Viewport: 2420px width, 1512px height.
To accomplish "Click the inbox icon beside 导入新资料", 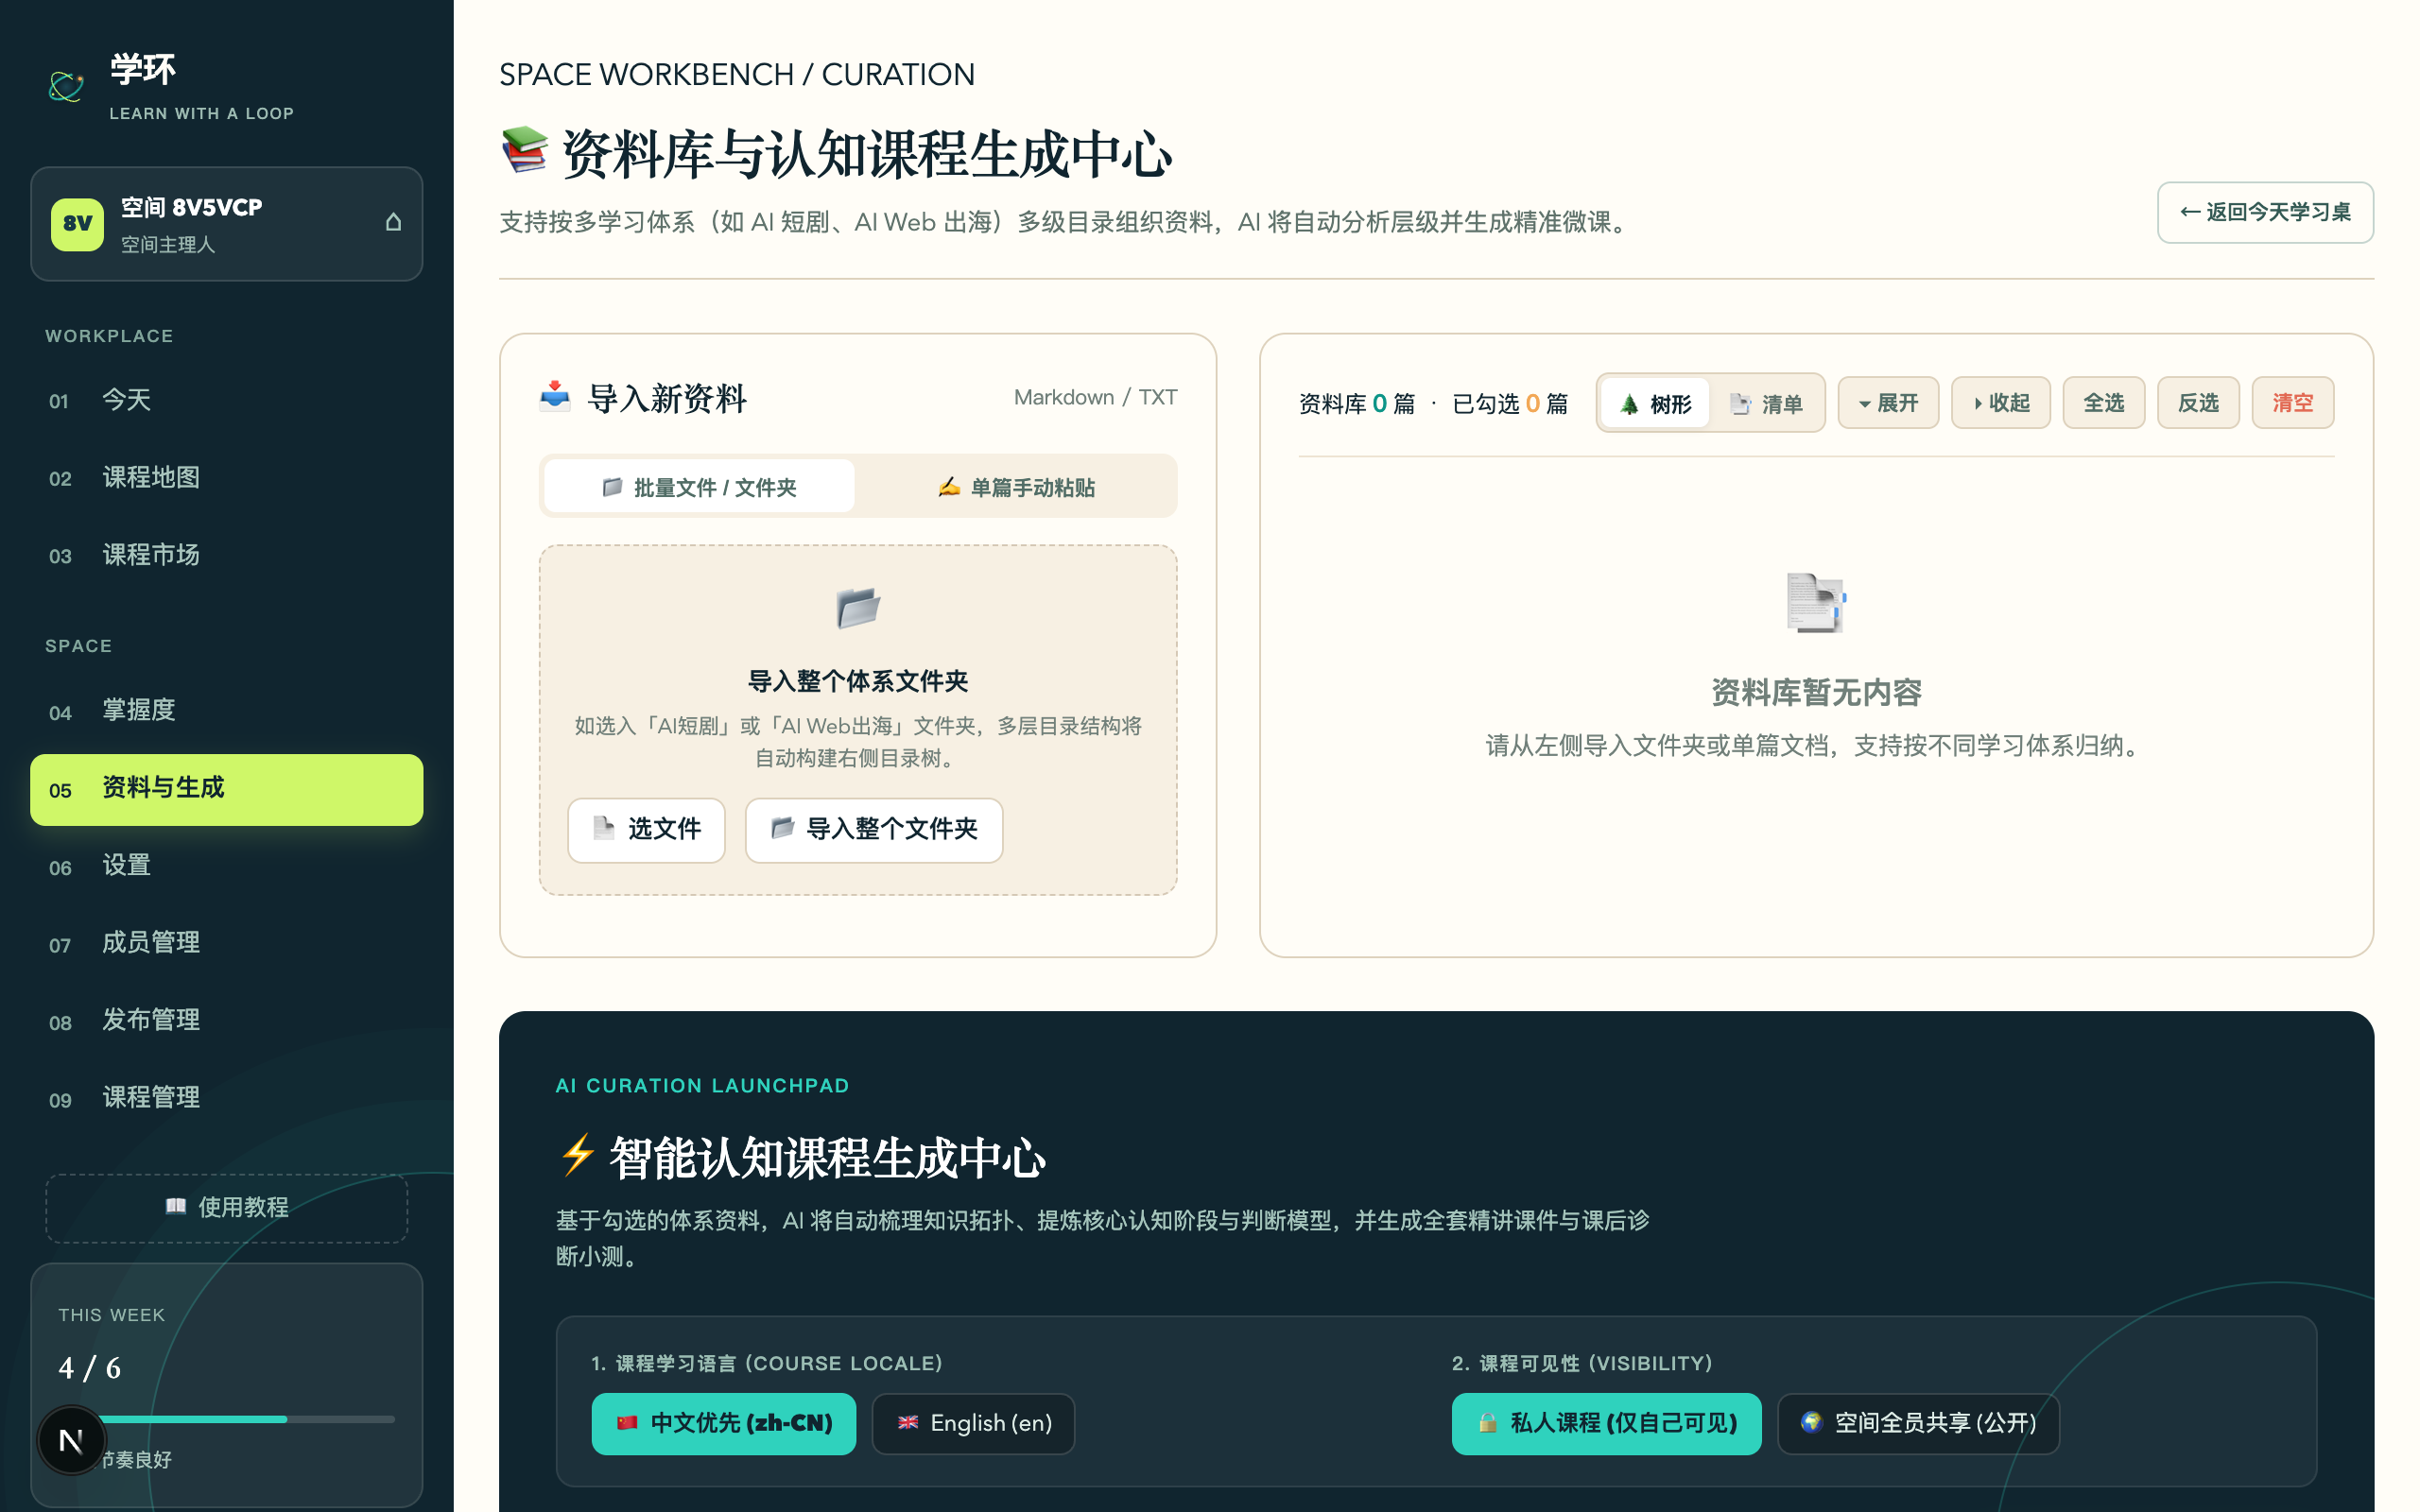I will pos(555,397).
